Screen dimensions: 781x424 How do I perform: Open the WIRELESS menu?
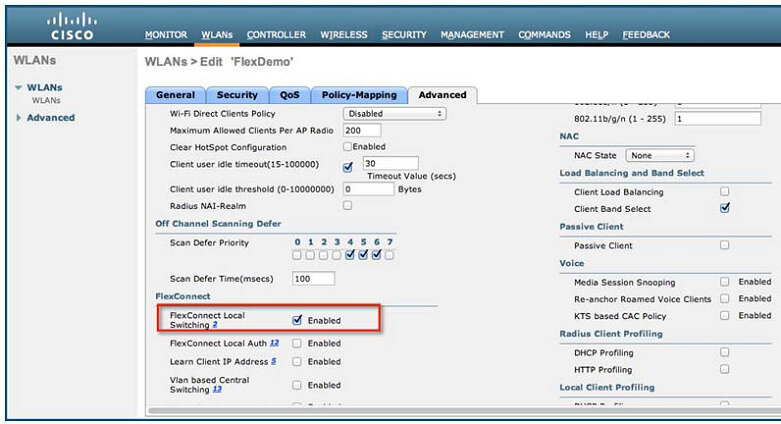344,35
